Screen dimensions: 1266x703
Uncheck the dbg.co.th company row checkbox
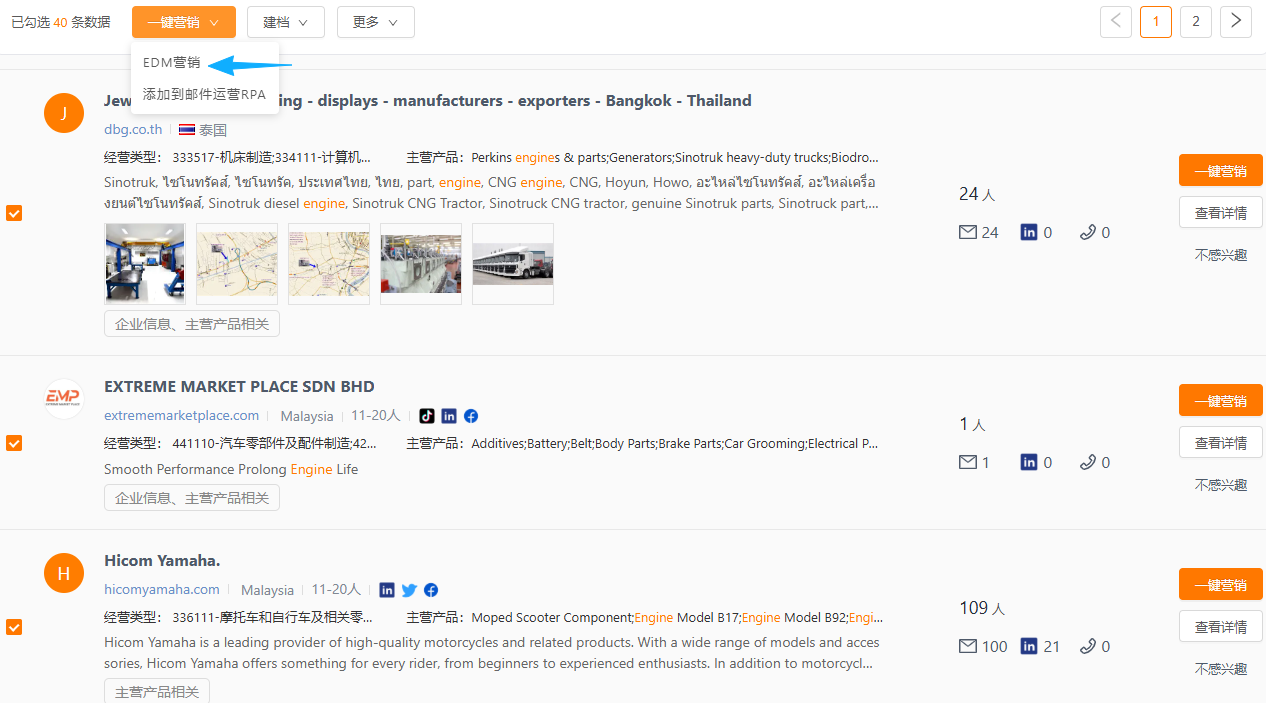pos(14,213)
